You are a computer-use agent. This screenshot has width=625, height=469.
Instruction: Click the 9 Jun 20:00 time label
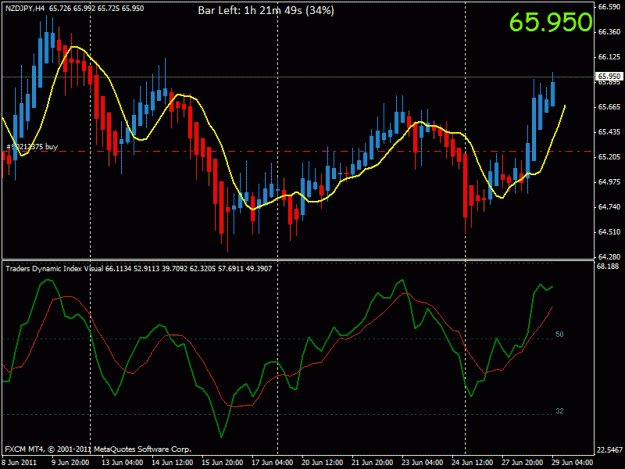point(71,463)
